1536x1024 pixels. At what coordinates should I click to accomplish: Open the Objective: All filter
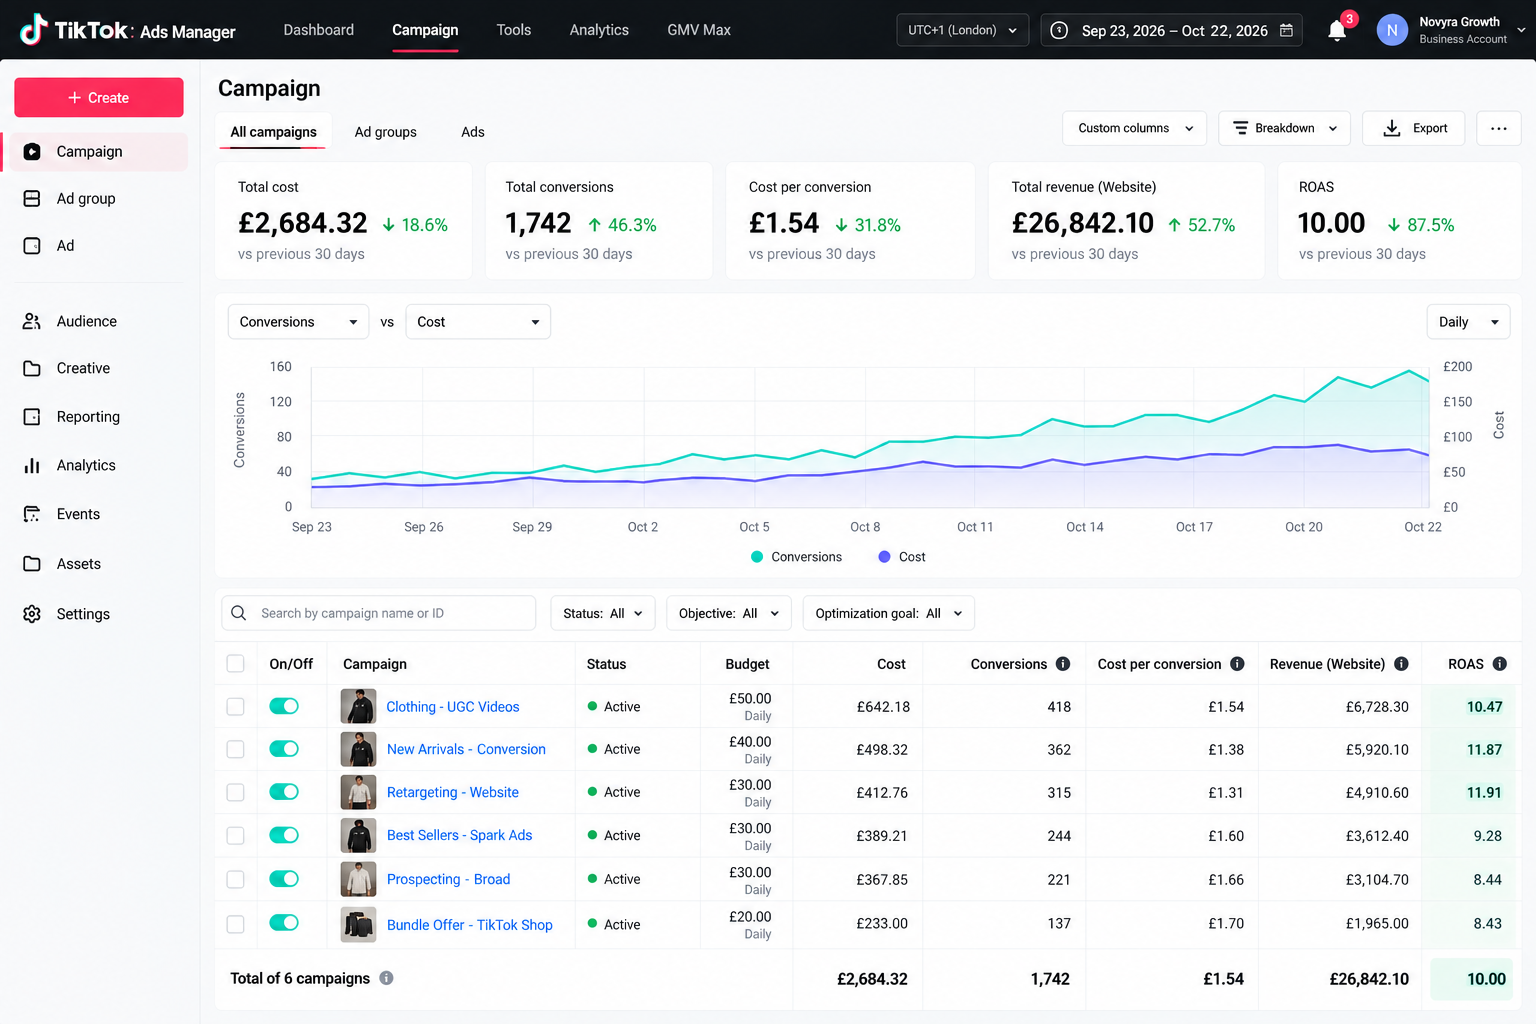tap(729, 613)
